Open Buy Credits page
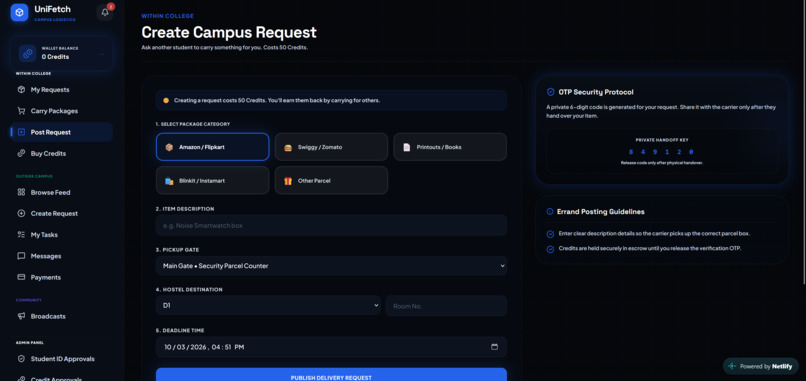This screenshot has width=806, height=381. point(62,153)
